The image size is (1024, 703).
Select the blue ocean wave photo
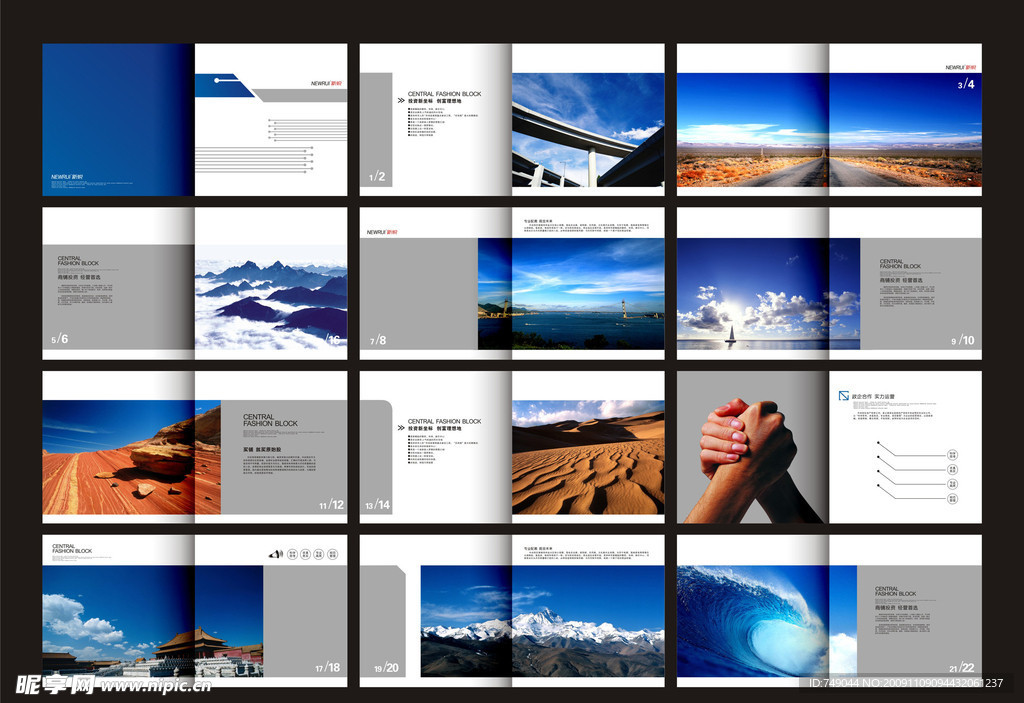pyautogui.click(x=767, y=621)
